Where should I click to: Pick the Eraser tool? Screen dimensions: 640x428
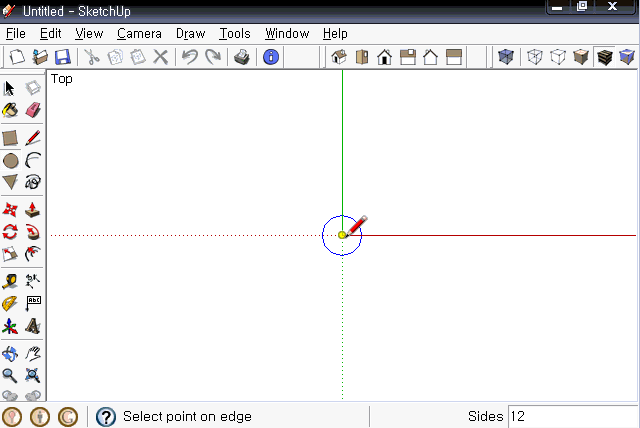click(33, 110)
